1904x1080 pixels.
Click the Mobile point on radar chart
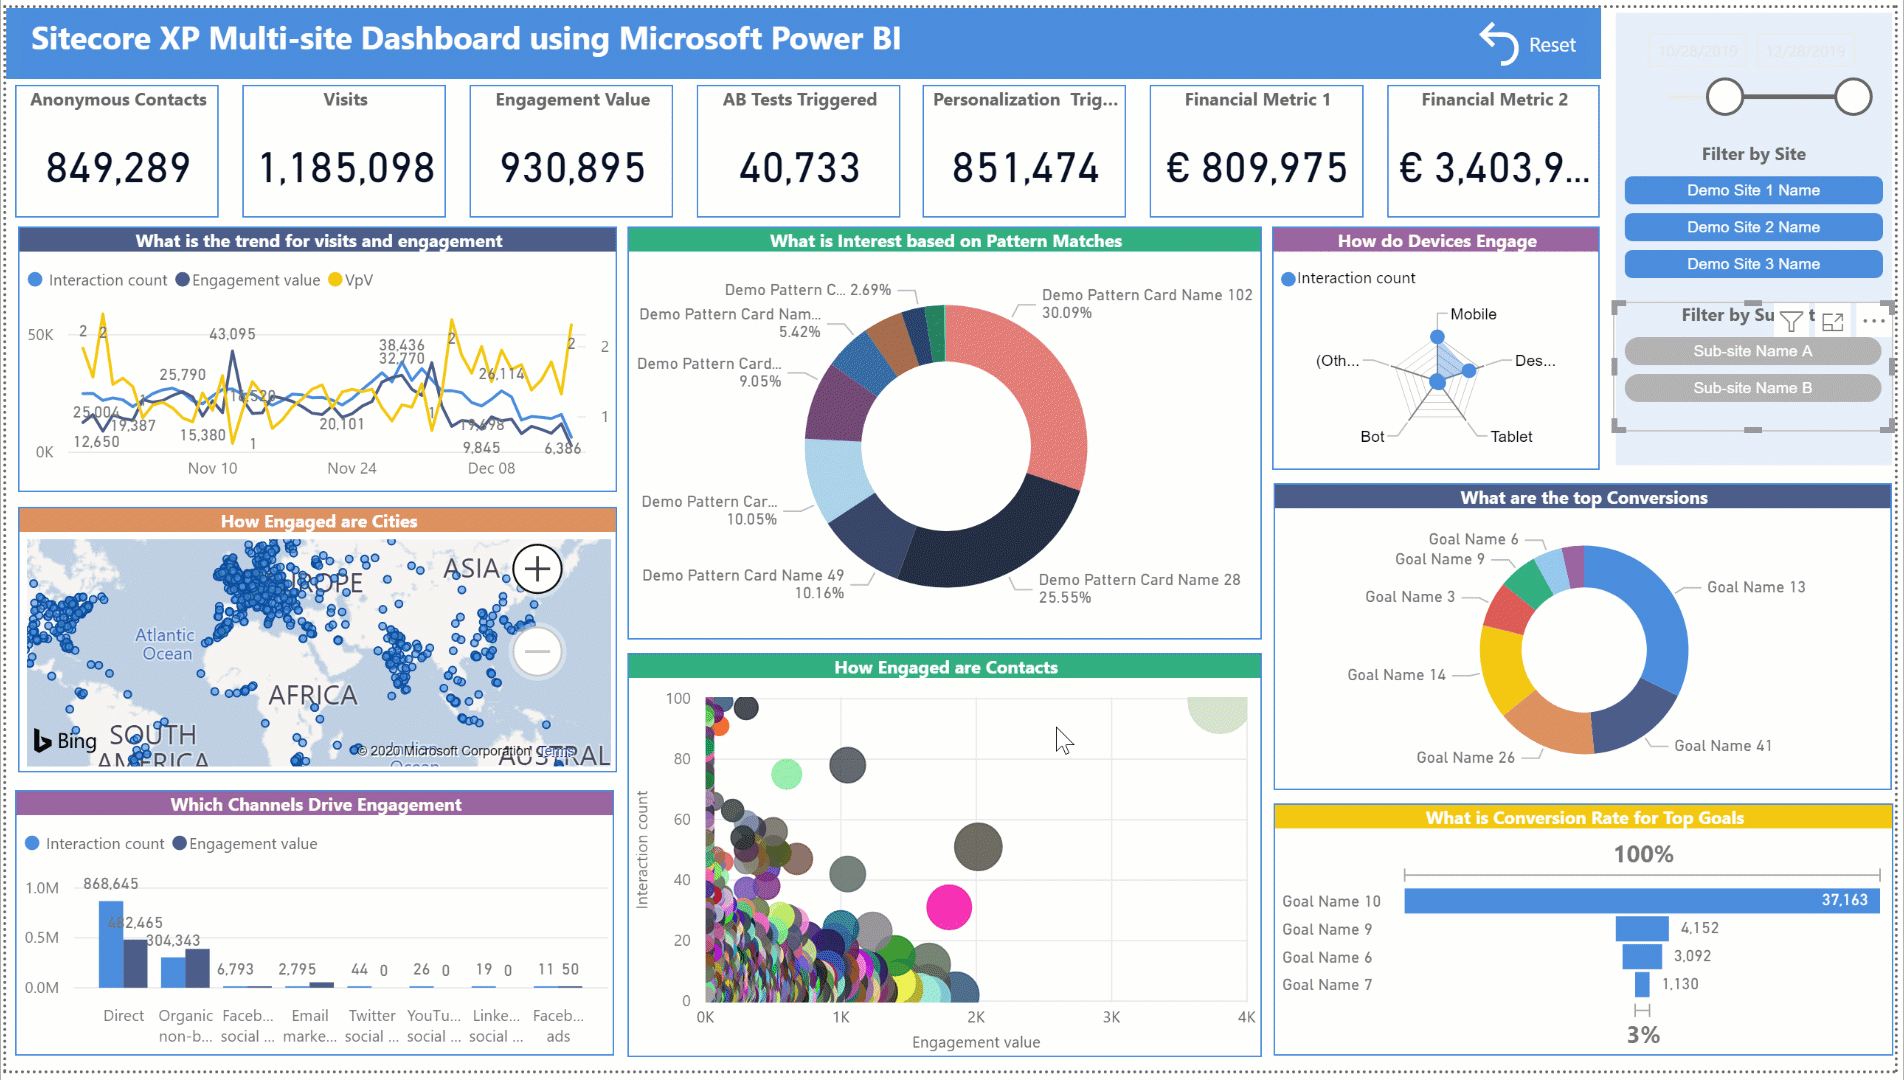click(1437, 337)
